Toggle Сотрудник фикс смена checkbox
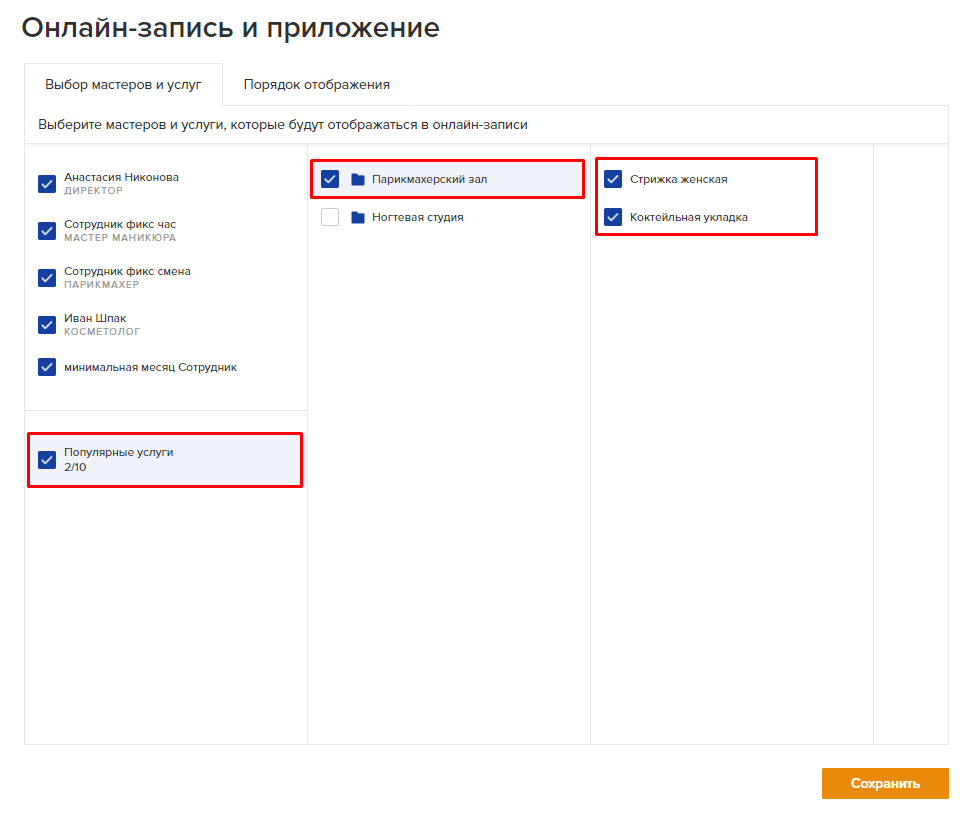 (x=47, y=278)
